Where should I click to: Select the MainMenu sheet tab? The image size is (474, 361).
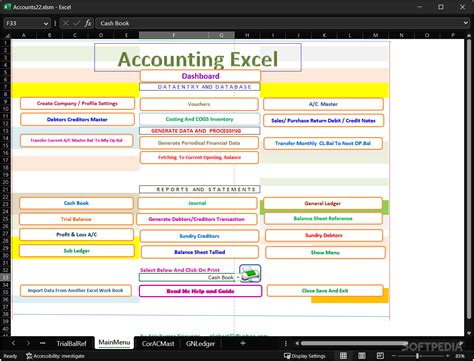114,342
